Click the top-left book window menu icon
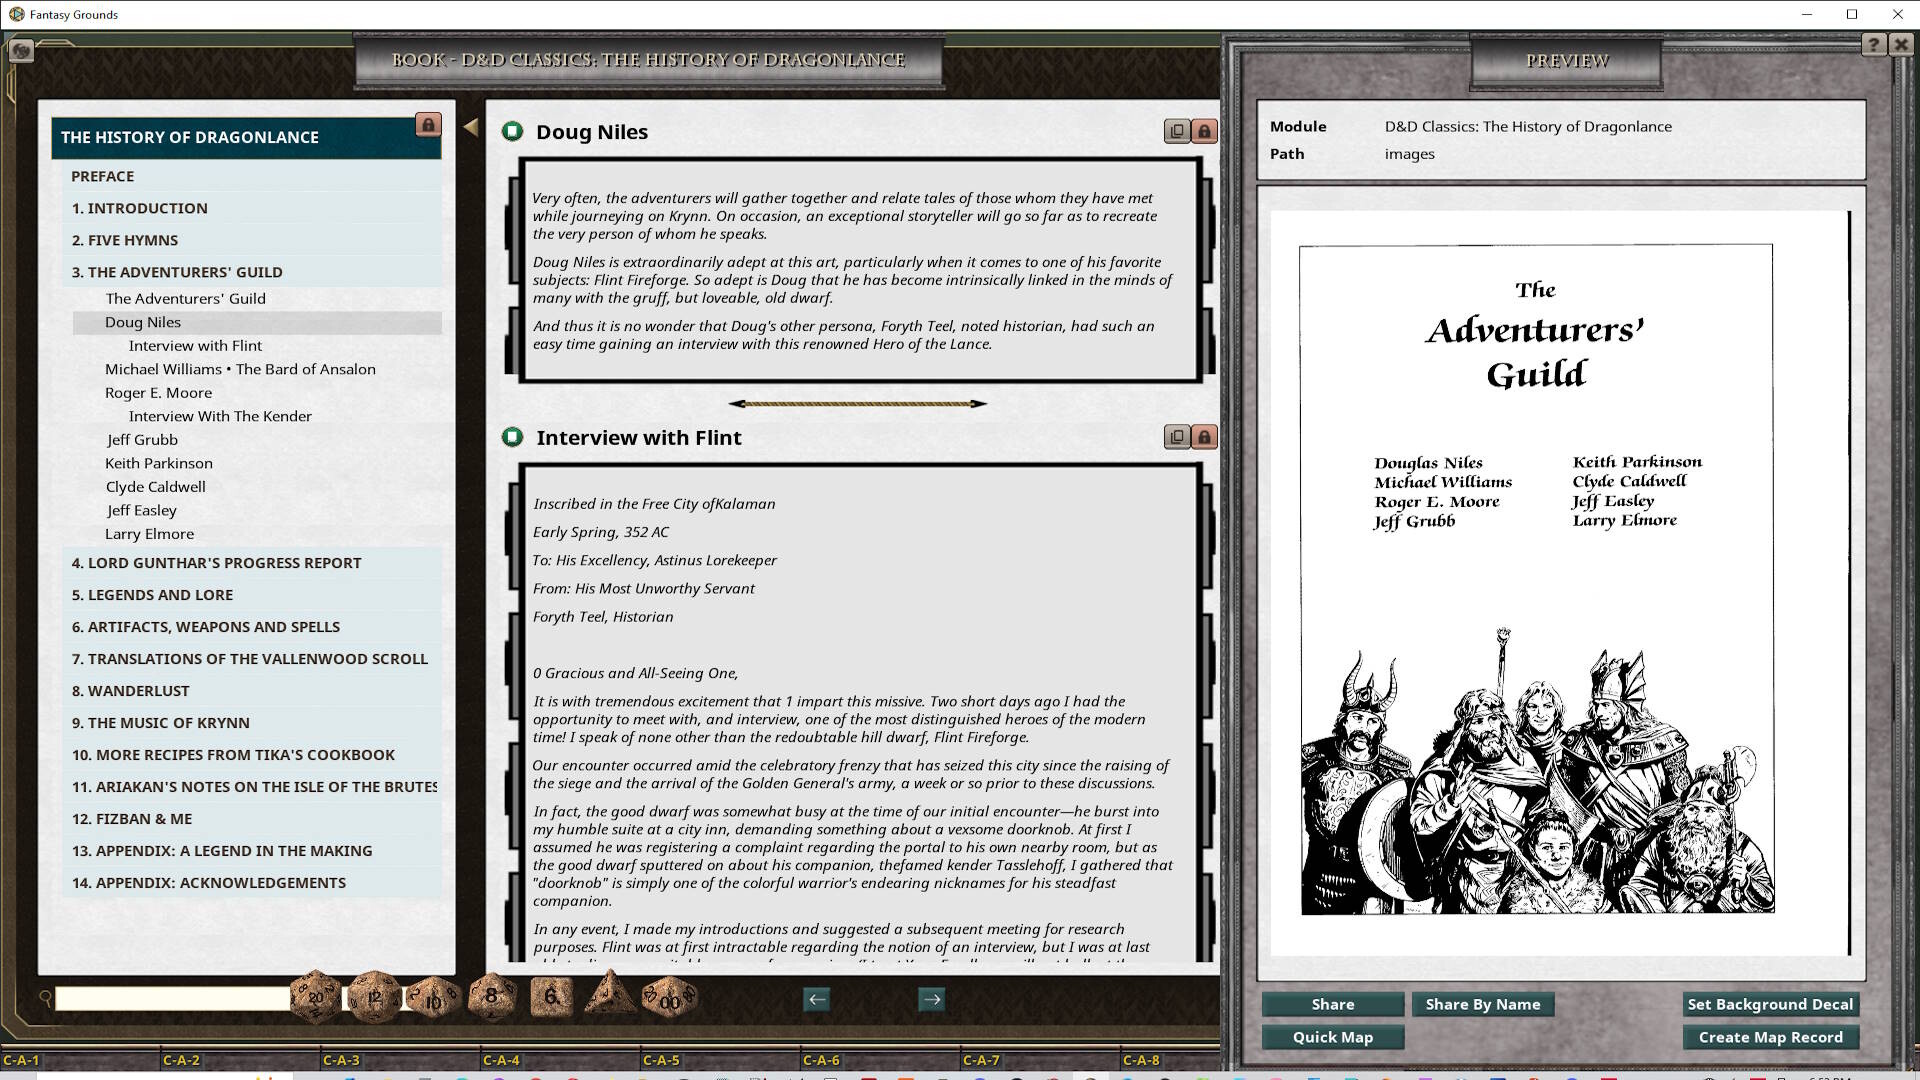The height and width of the screenshot is (1080, 1920). tap(21, 50)
